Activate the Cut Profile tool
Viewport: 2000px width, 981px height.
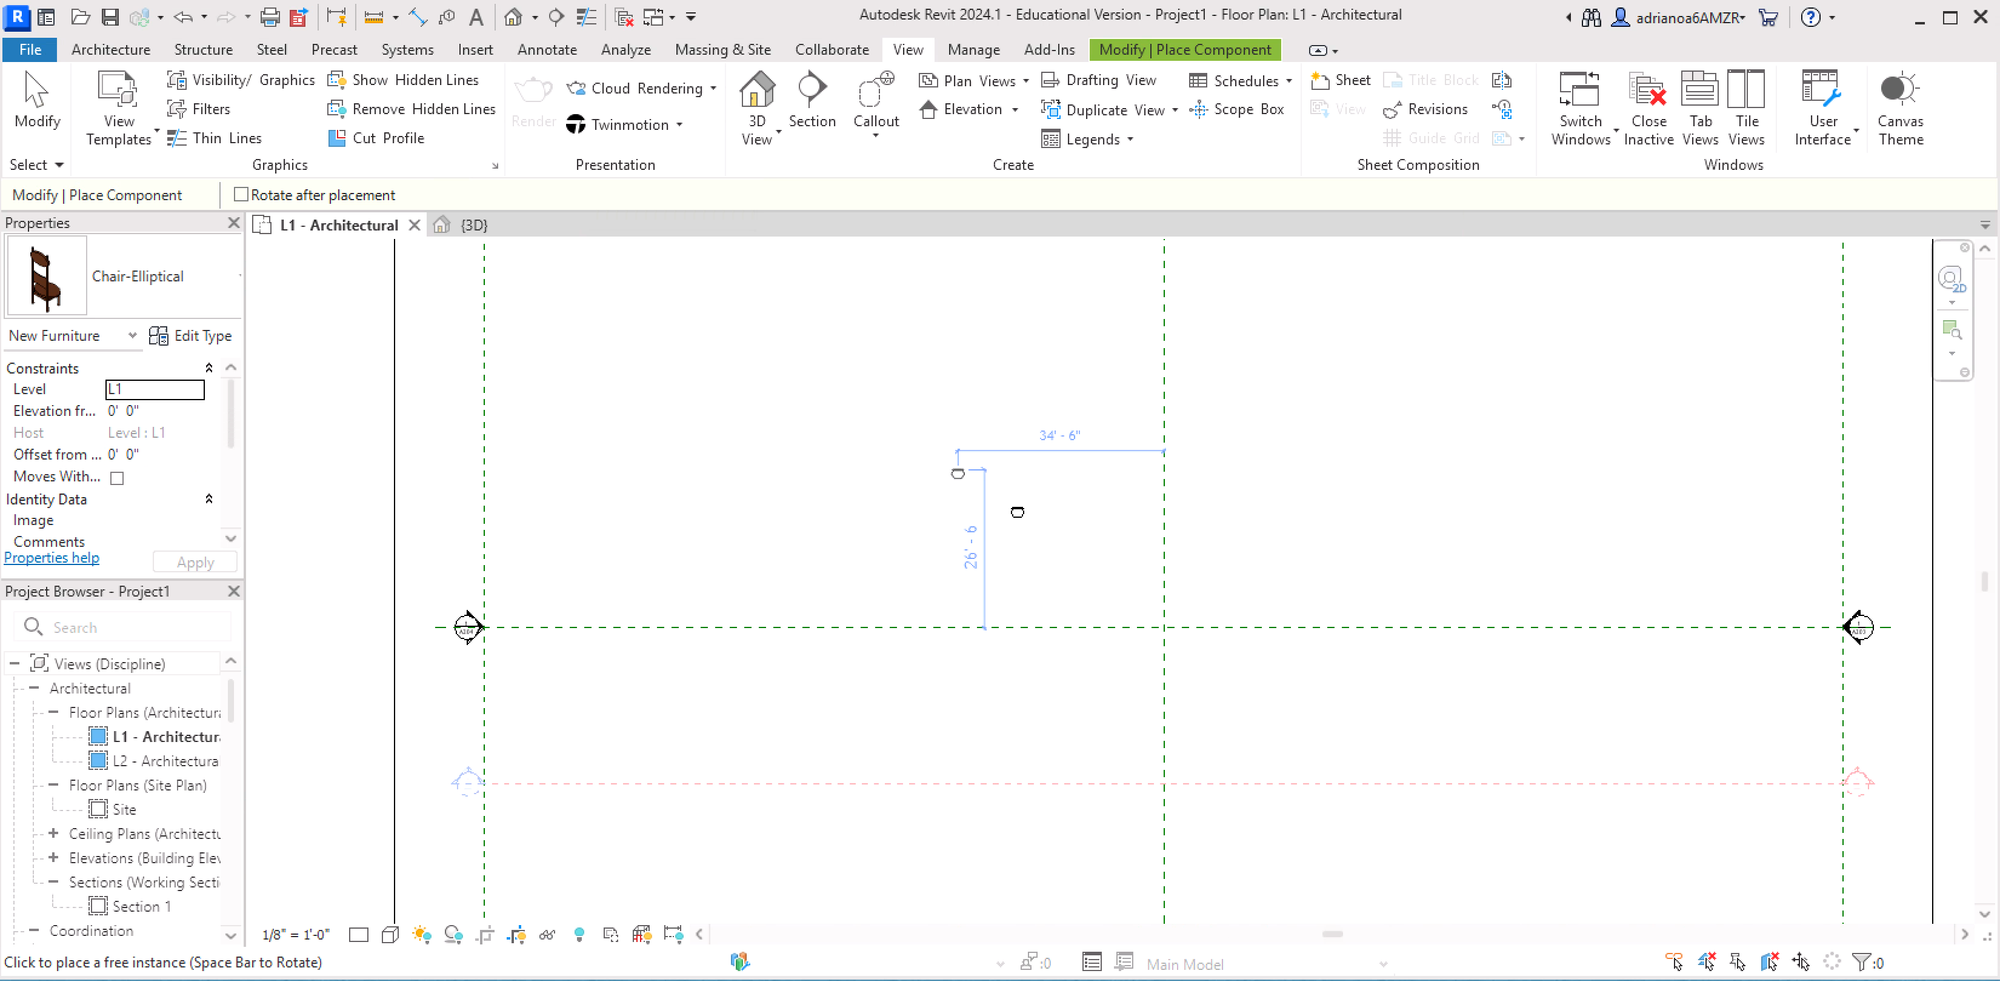[376, 138]
